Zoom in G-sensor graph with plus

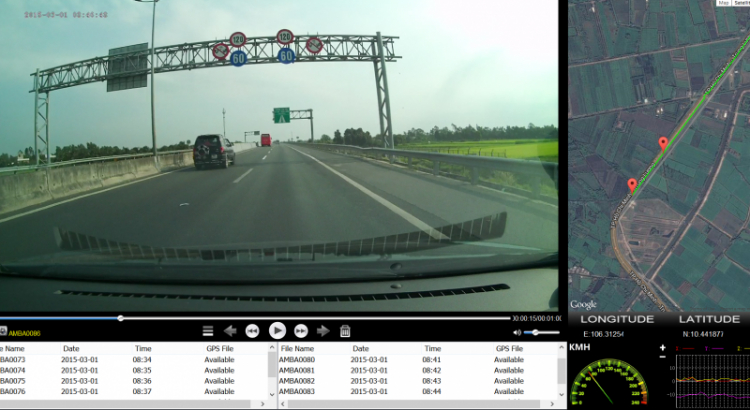(x=662, y=348)
